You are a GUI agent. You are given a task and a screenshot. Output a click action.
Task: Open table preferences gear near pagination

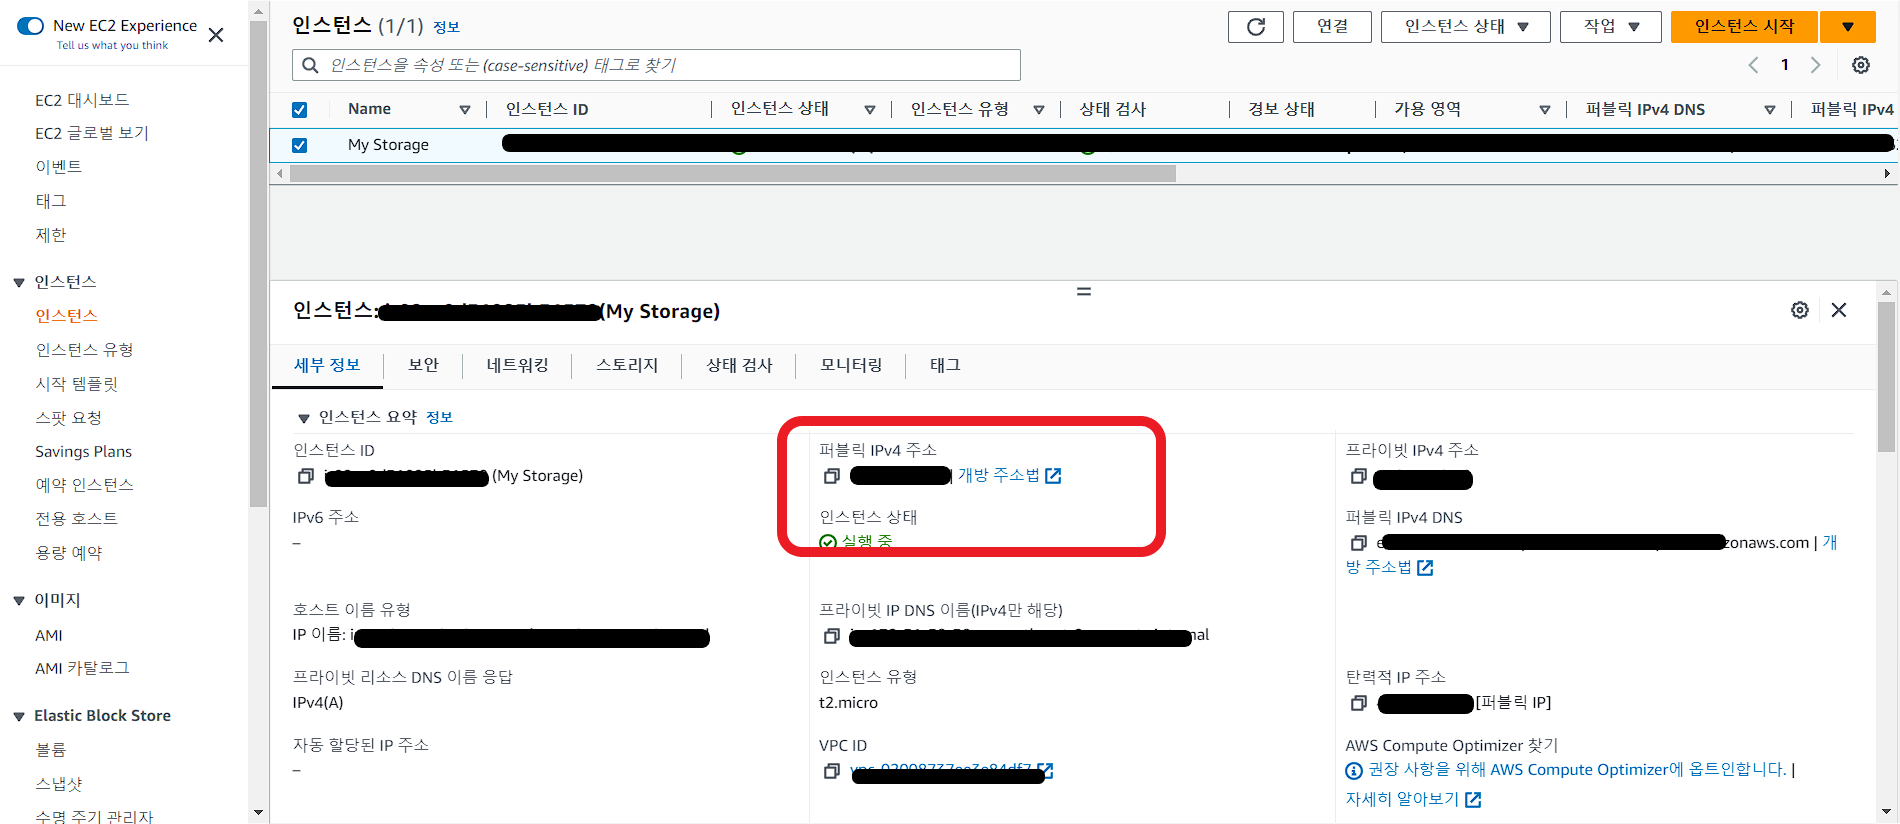(x=1861, y=65)
